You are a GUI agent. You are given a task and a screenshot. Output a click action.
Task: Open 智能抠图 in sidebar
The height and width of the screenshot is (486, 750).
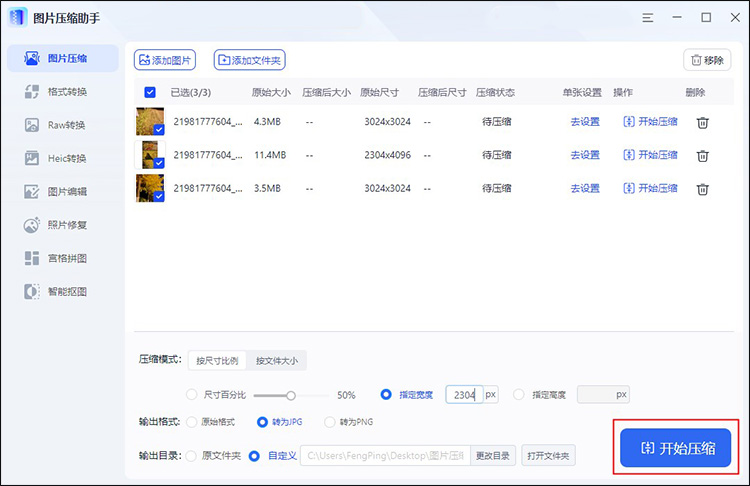tap(63, 291)
